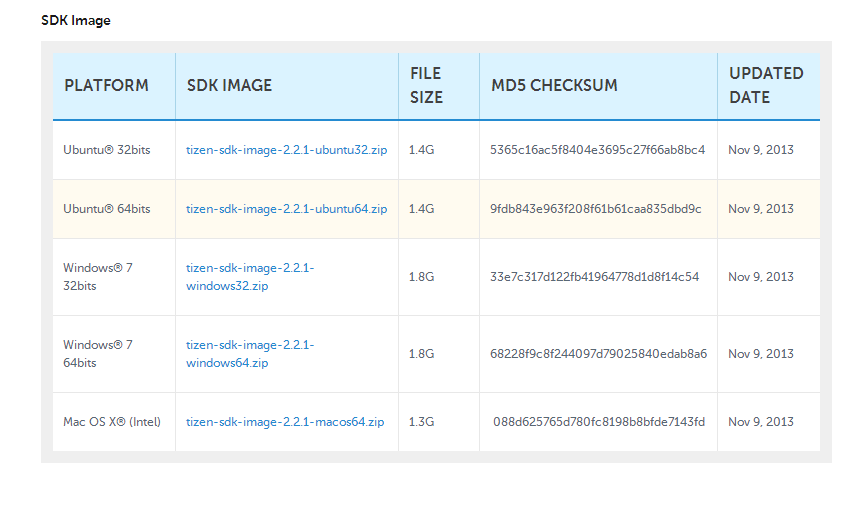The height and width of the screenshot is (508, 857).
Task: Click the Windows 7 64bits checksum 68228f9c…
Action: (x=598, y=354)
